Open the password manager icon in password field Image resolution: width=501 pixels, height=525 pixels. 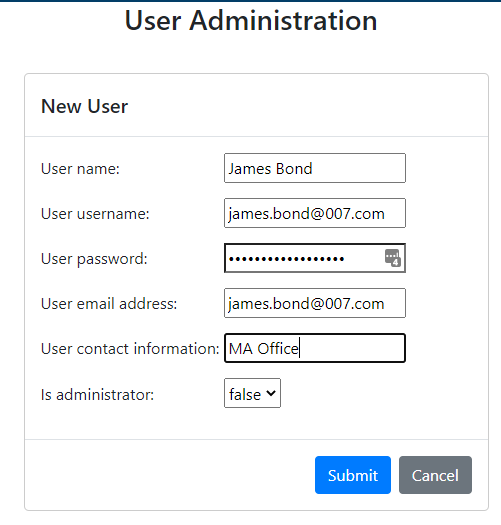(x=392, y=258)
